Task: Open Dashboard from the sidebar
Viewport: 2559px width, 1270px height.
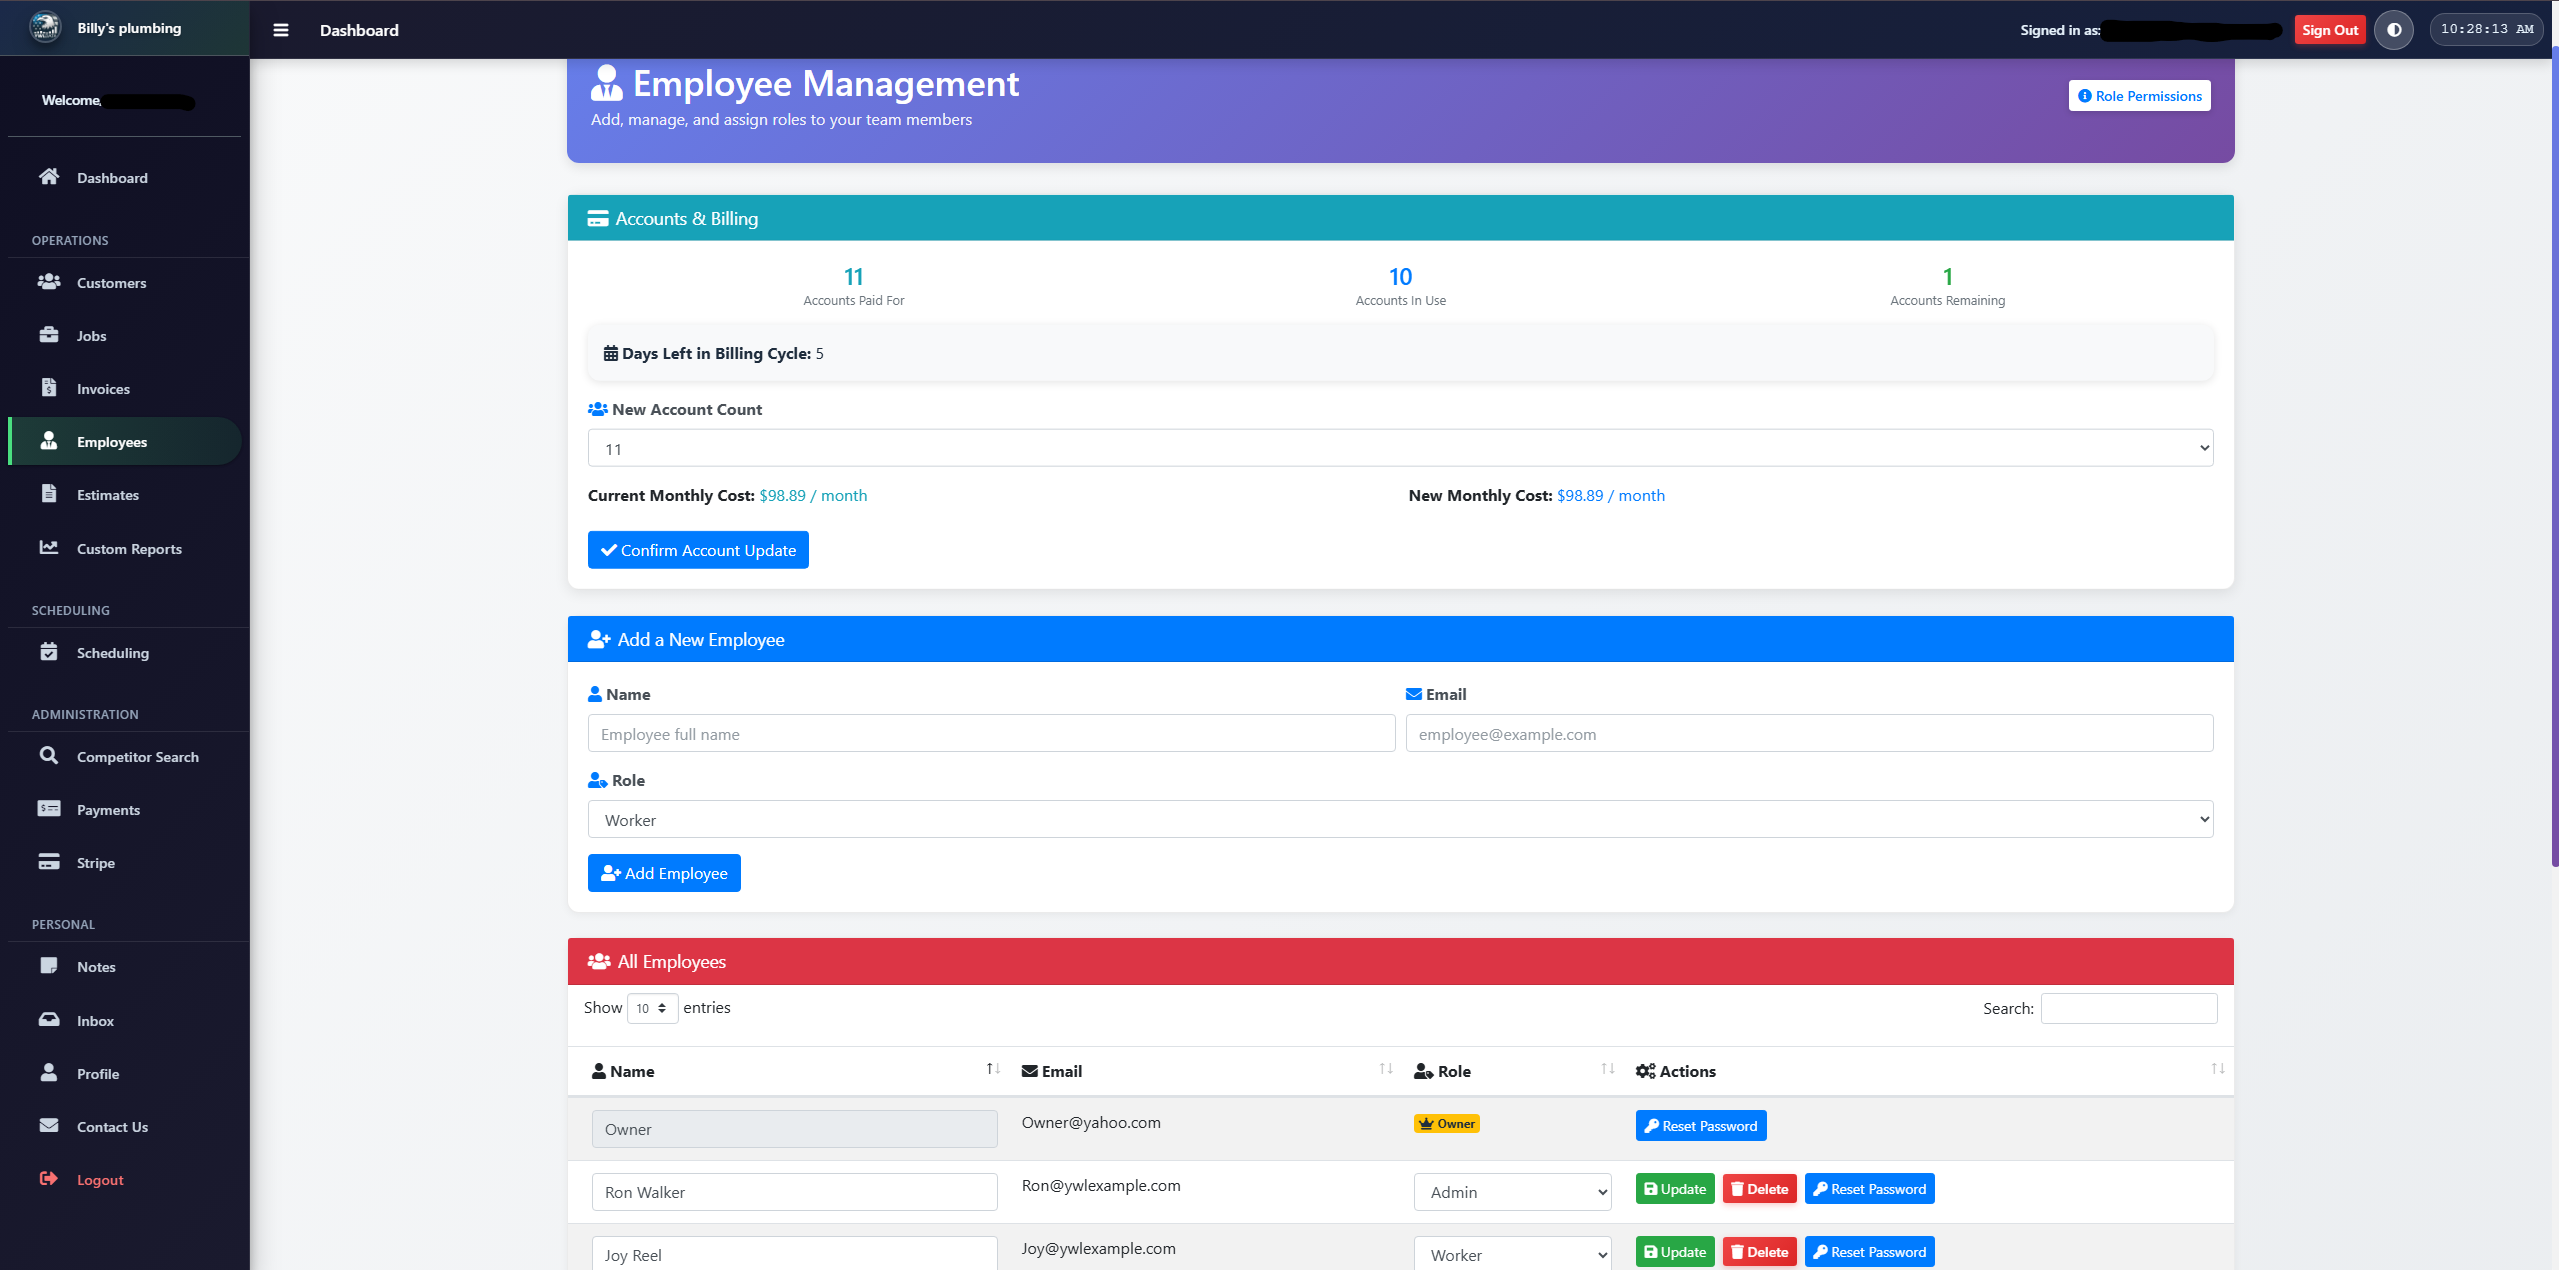Action: tap(124, 178)
